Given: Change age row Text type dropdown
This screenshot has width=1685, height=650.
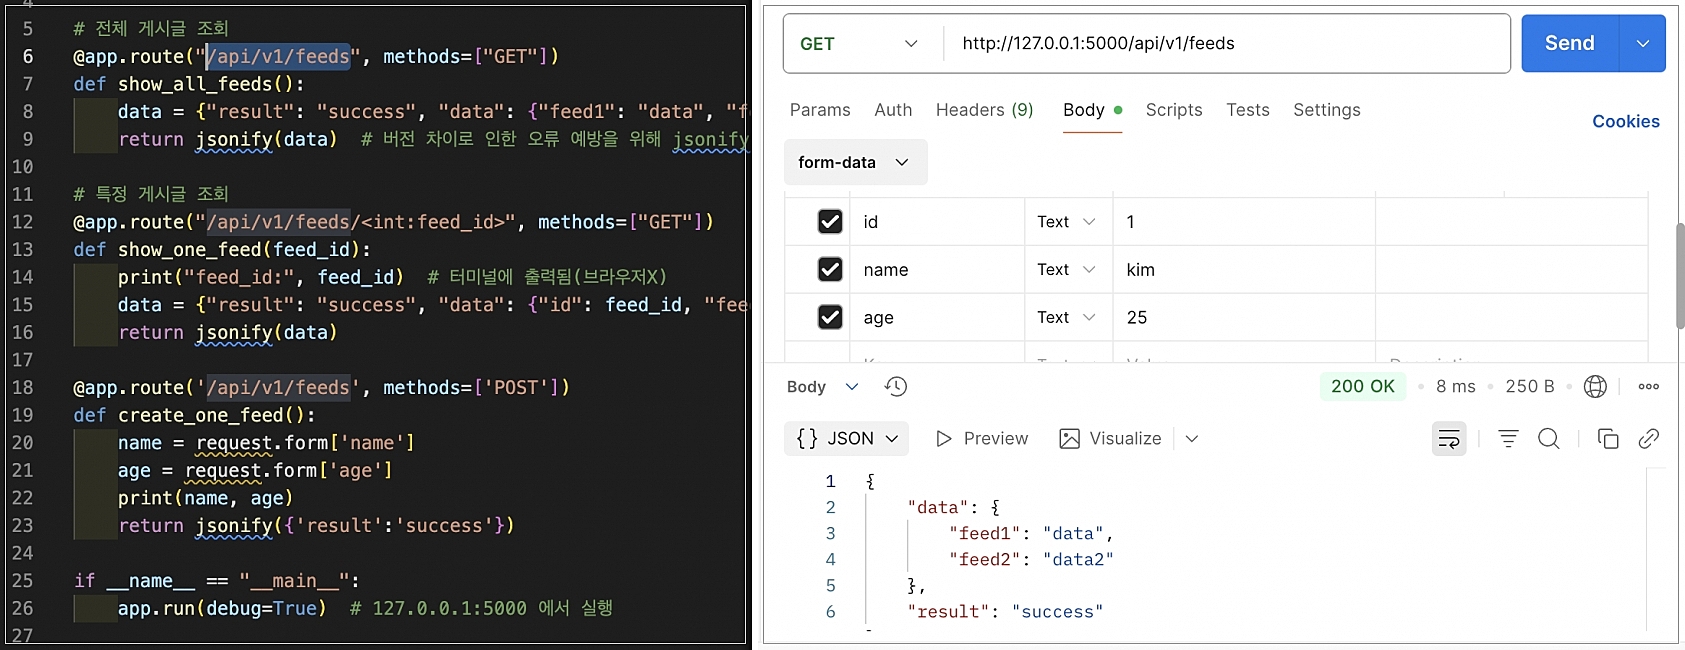Looking at the screenshot, I should coord(1067,318).
